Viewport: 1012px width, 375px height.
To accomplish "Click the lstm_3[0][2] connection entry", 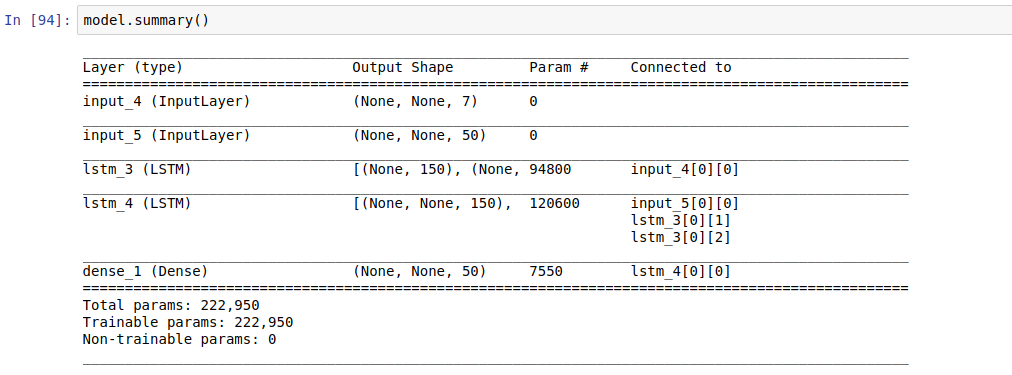I will pos(681,238).
